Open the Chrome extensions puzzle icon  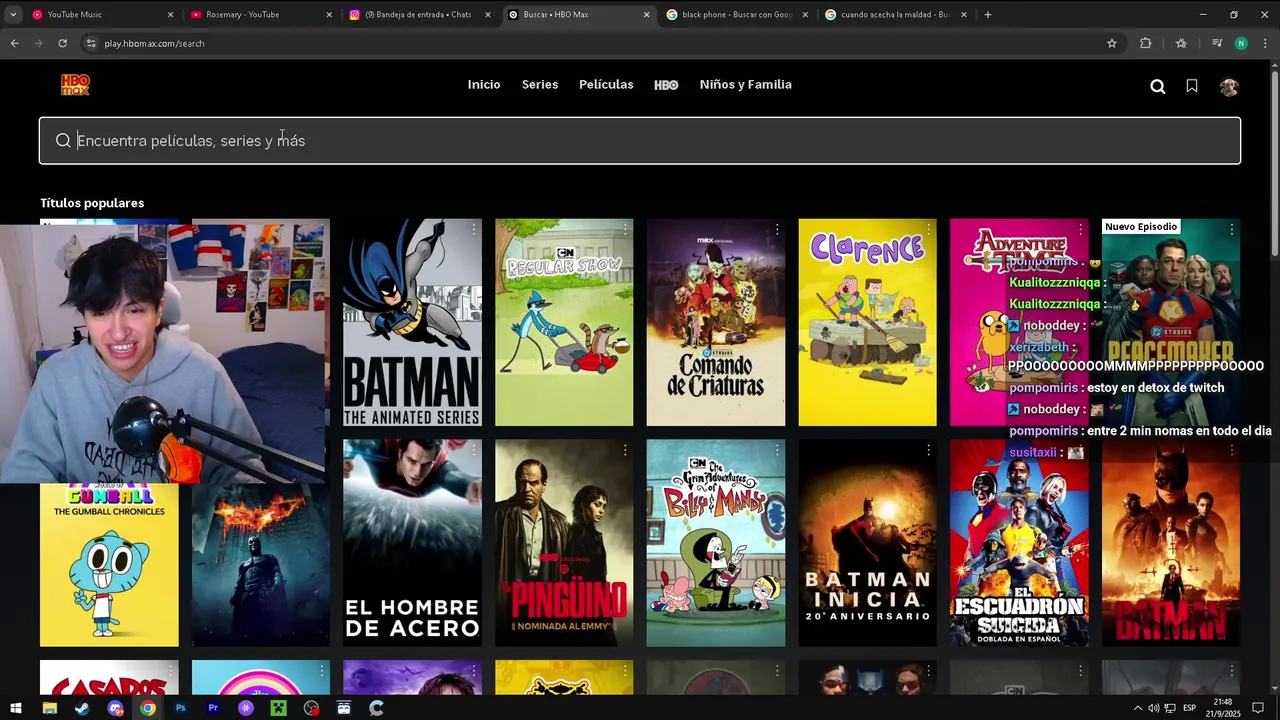[x=1146, y=43]
